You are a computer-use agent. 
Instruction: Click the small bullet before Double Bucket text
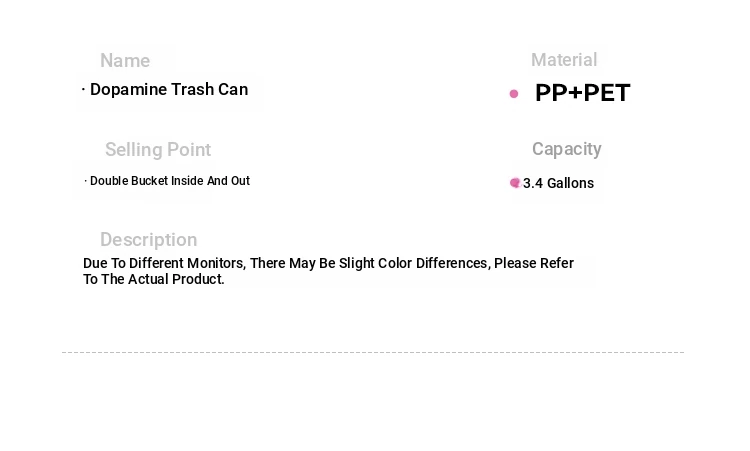pos(86,181)
